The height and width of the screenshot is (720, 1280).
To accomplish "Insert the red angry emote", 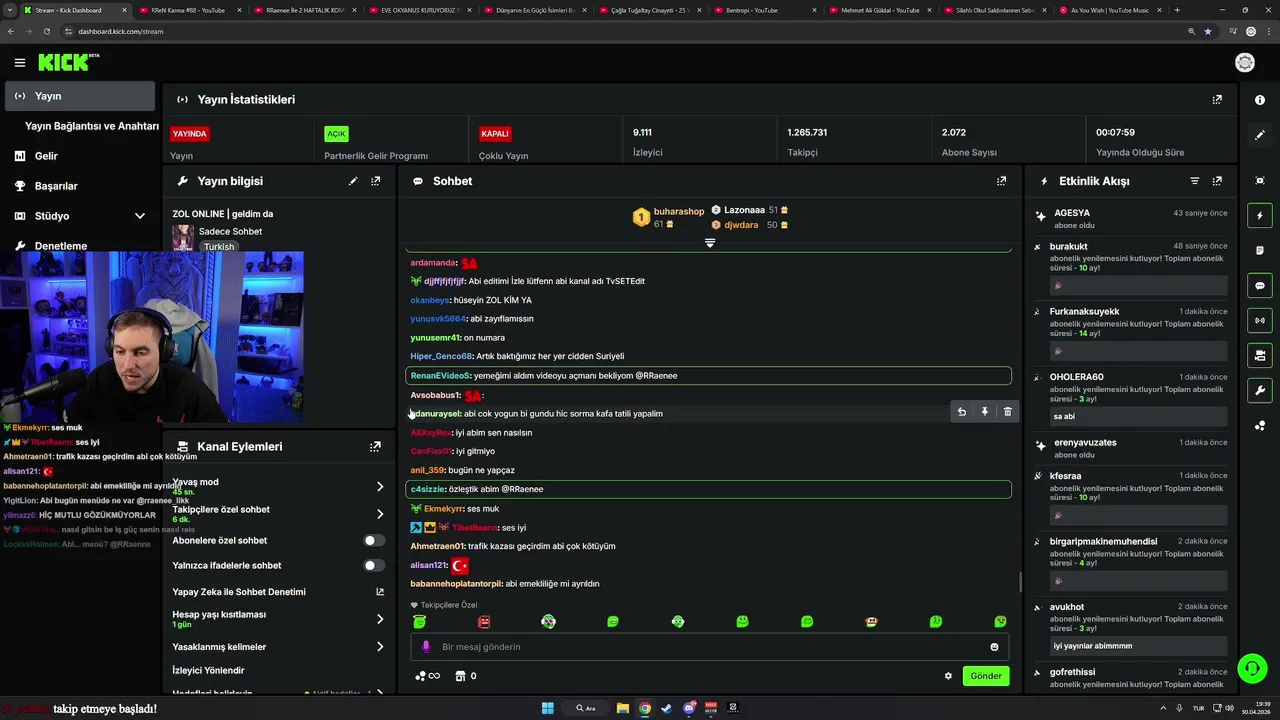I will (x=484, y=622).
